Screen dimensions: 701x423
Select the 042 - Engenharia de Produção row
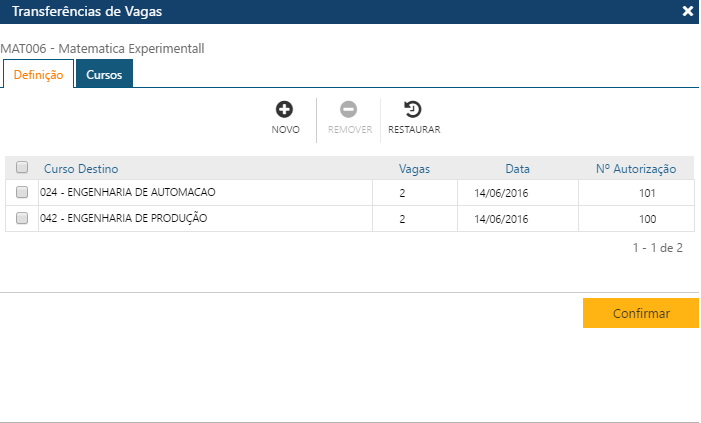124,218
